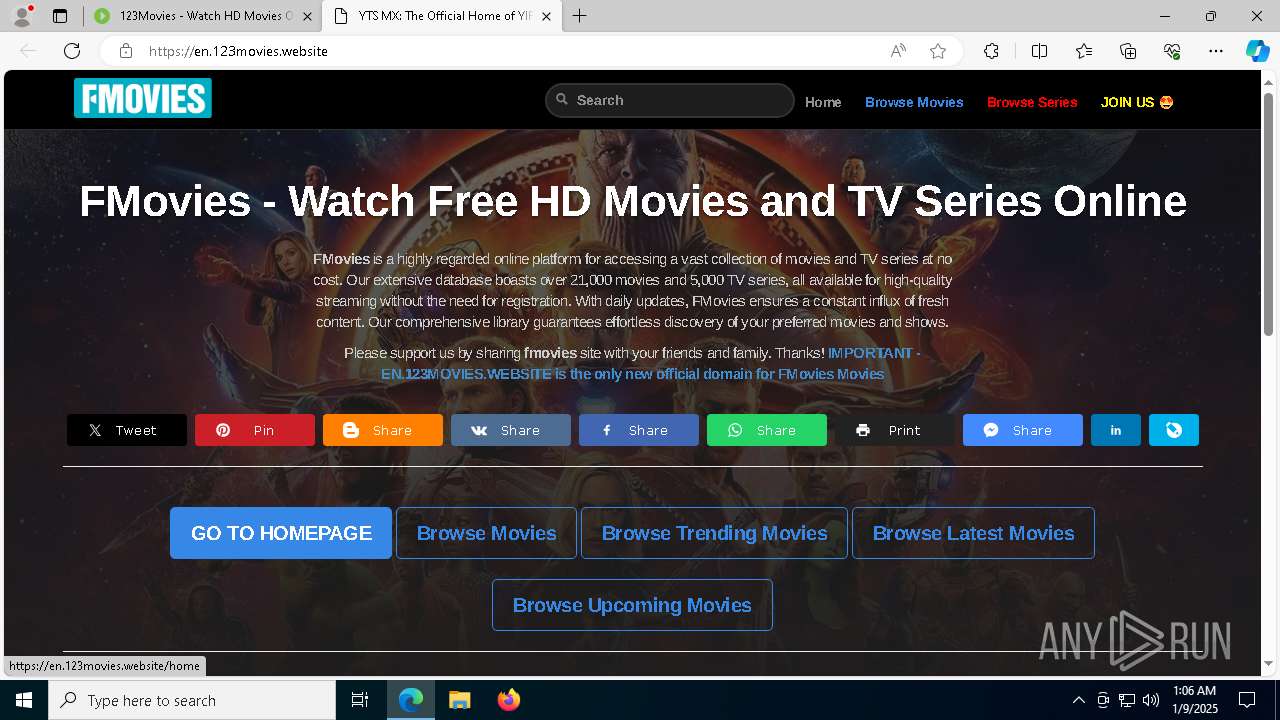Viewport: 1280px width, 720px height.
Task: Click the address bar URL
Action: (238, 51)
